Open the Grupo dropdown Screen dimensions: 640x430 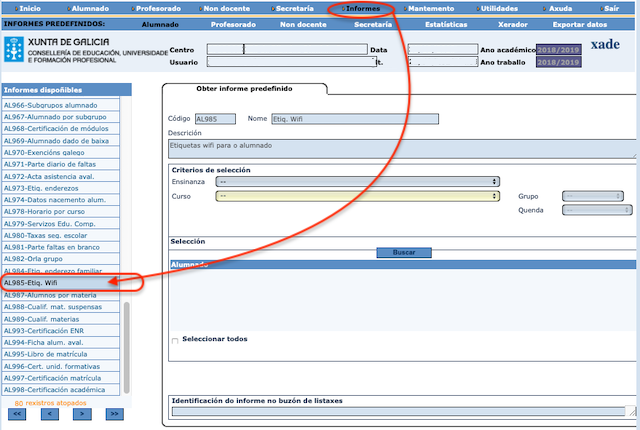point(593,196)
